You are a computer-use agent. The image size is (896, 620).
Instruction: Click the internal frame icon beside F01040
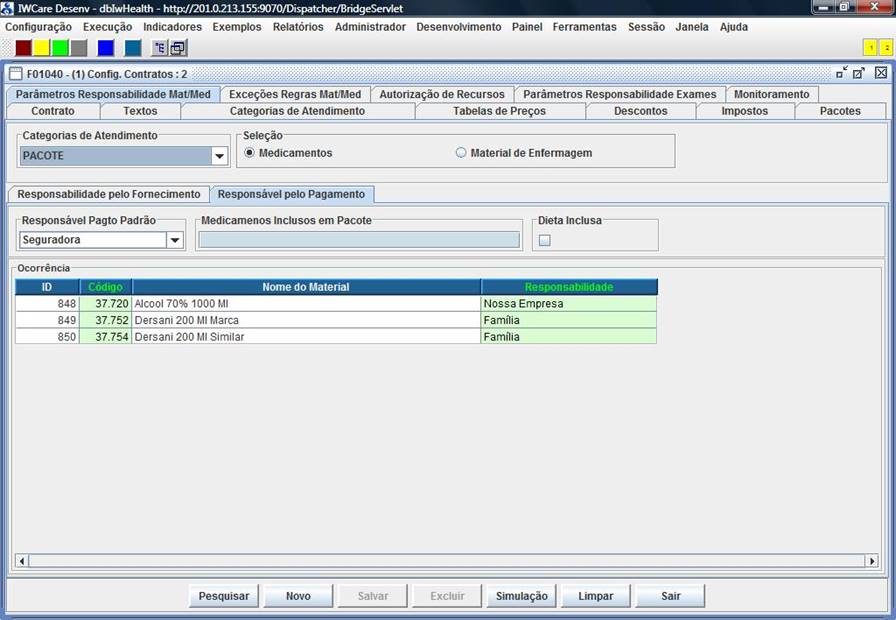[x=16, y=74]
